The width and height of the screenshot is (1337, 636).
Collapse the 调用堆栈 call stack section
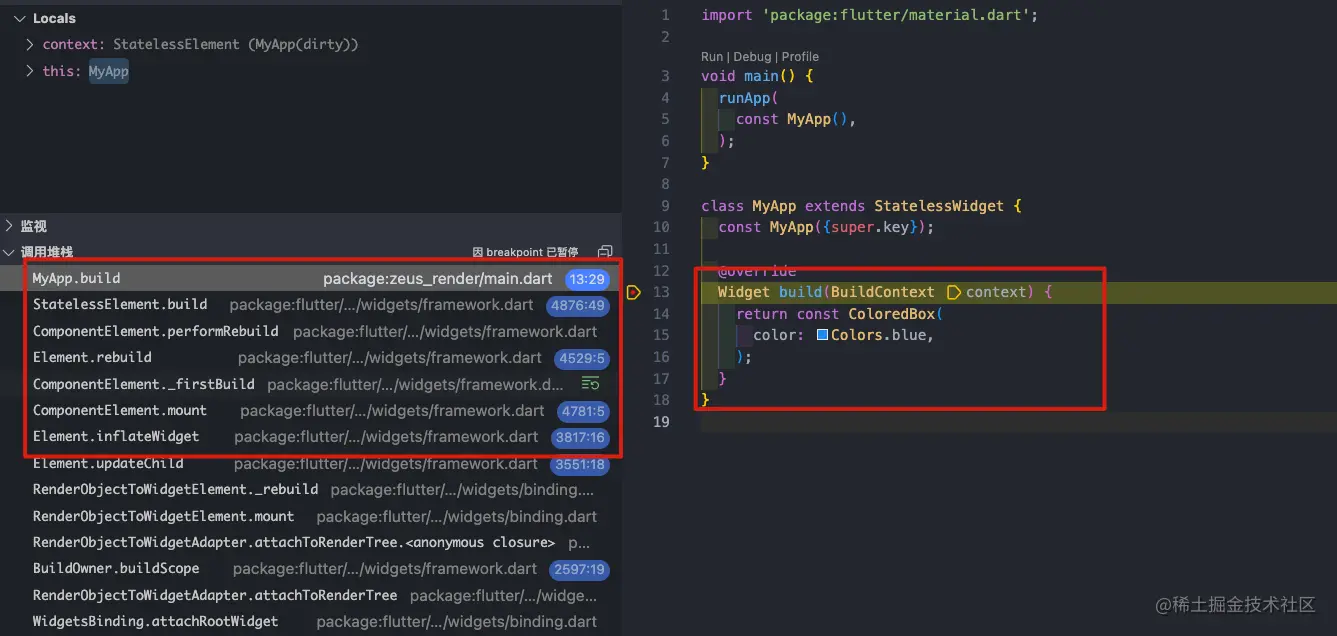coord(9,252)
